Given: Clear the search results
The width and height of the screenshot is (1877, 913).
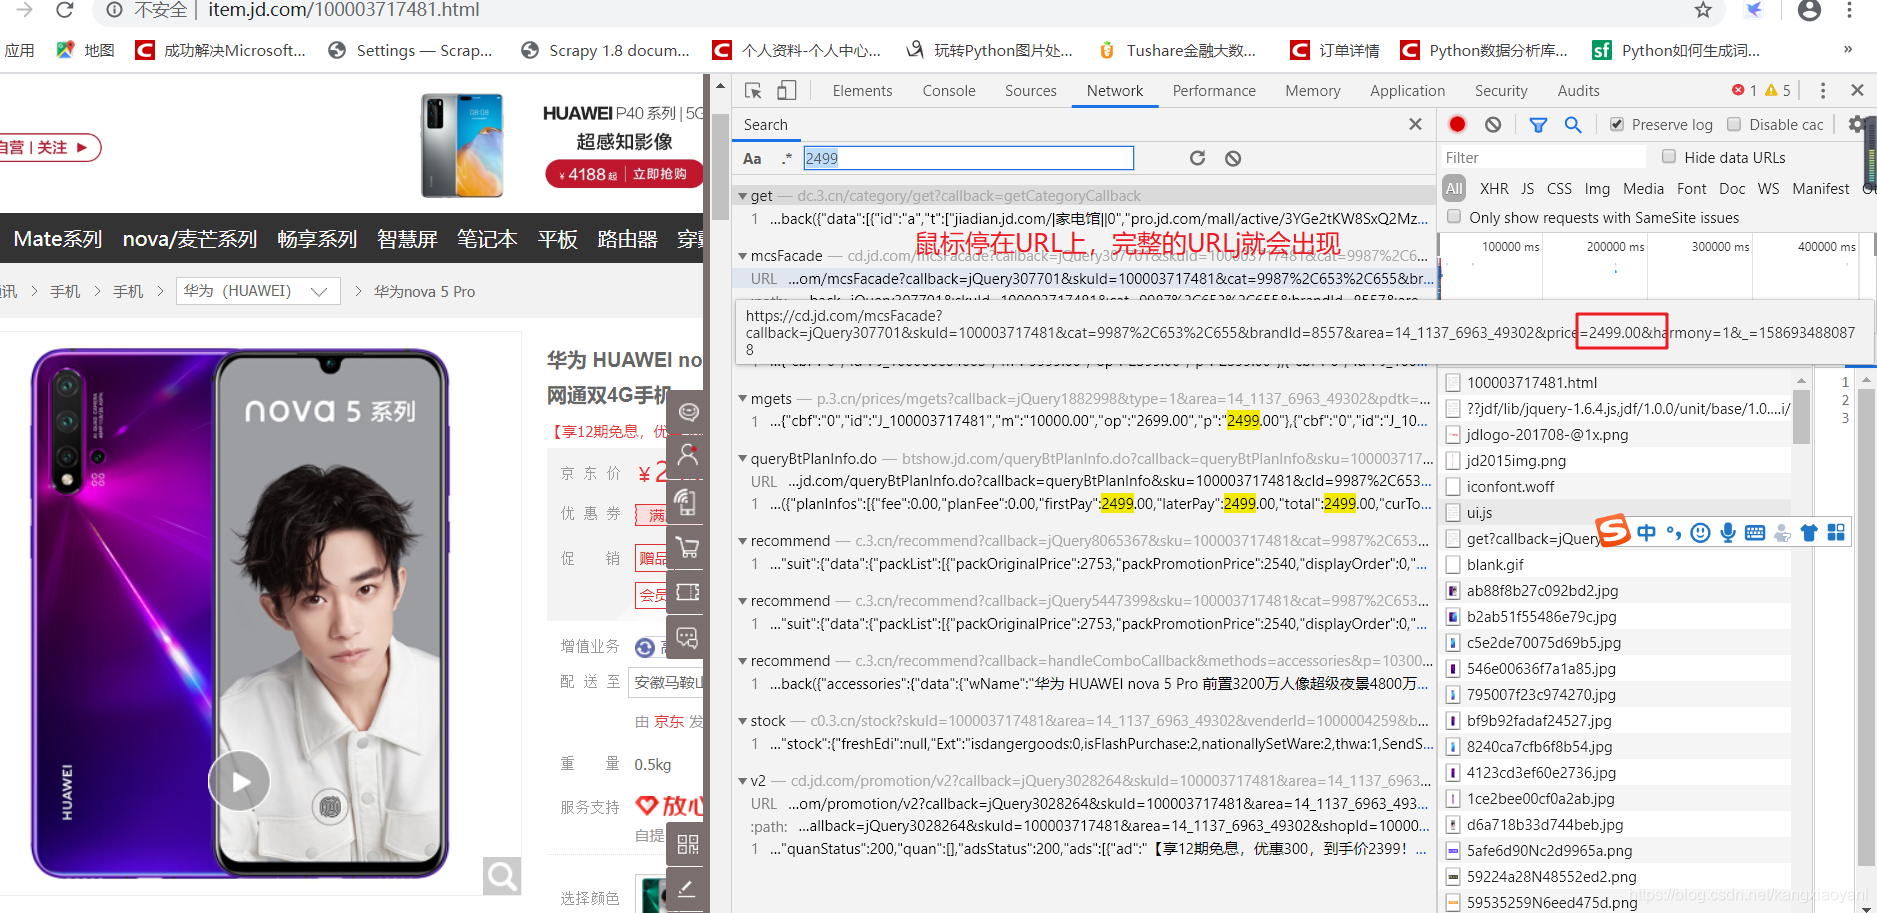Looking at the screenshot, I should pos(1233,158).
